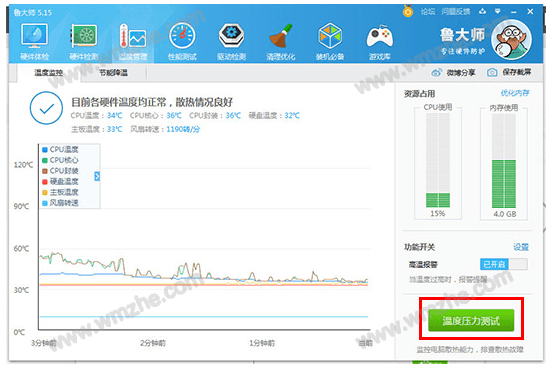Viewport: 560px width, 366px height.
Task: Click the 功能开关 section heading
Action: 419,247
